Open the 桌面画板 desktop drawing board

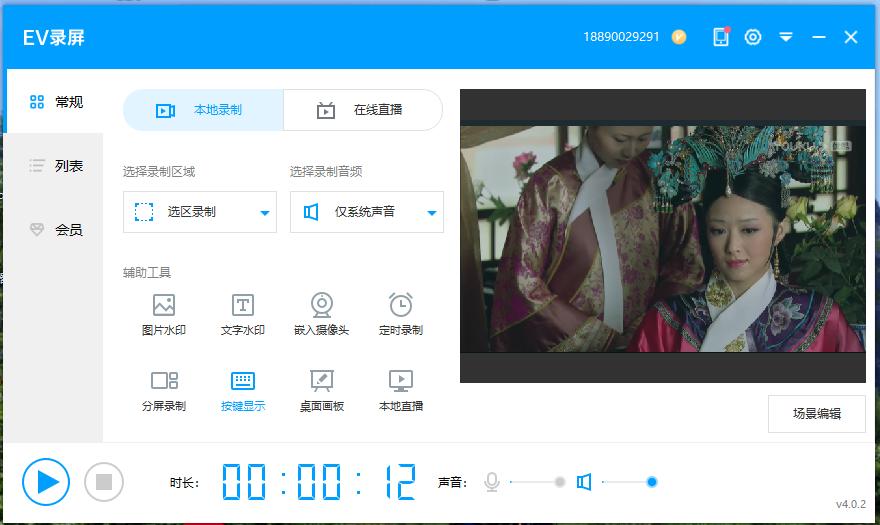pyautogui.click(x=322, y=391)
